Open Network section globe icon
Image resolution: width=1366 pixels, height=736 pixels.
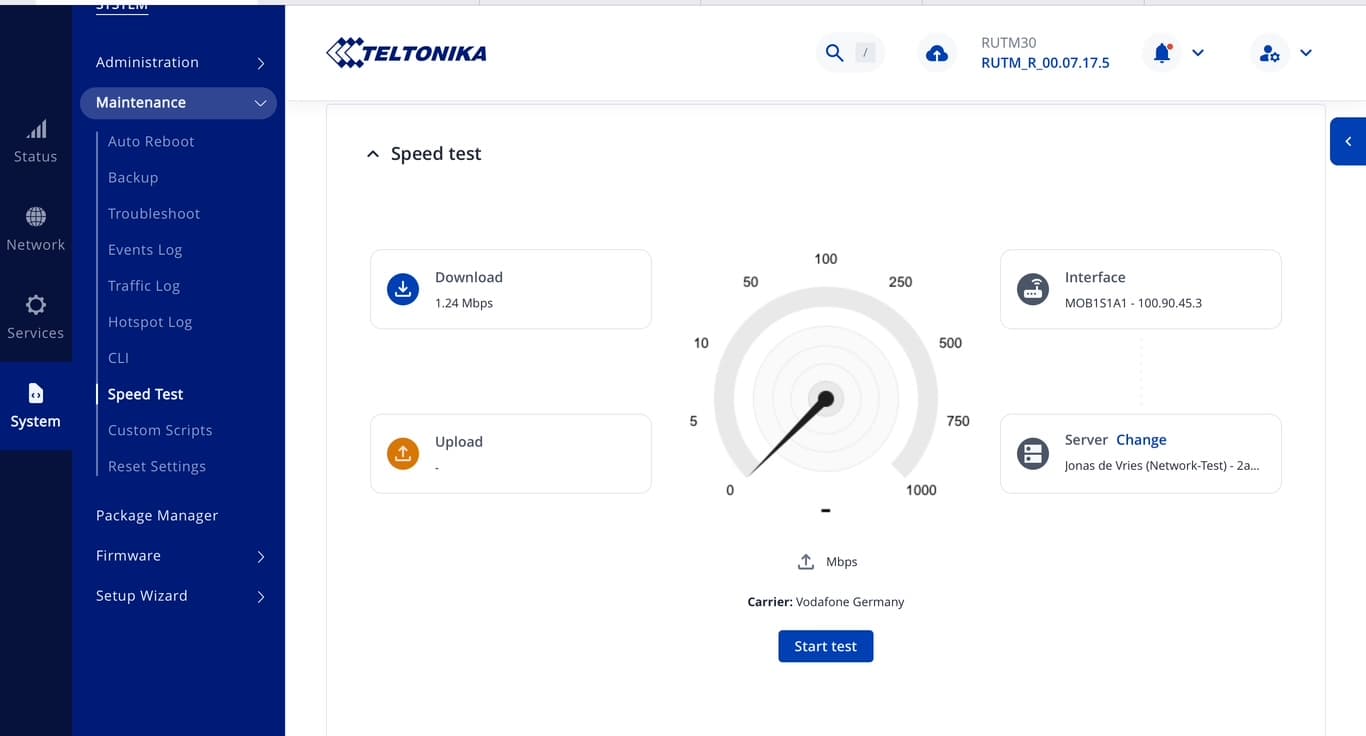click(x=36, y=217)
